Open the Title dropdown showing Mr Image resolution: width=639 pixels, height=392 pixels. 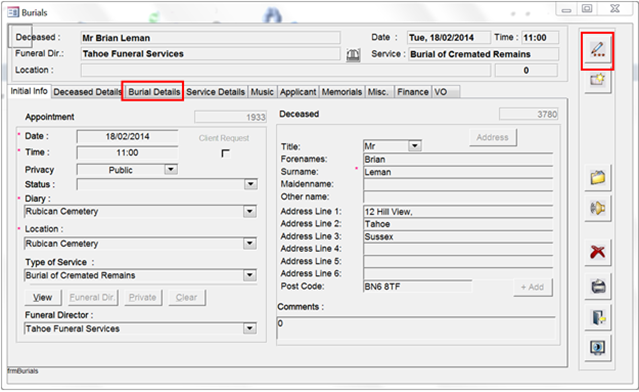[414, 145]
